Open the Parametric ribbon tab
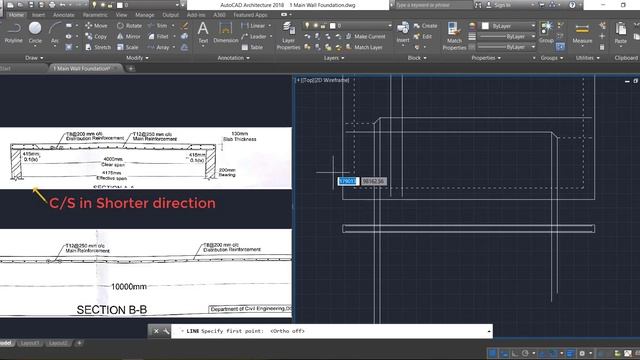Screen dimensions: 640x360 click(95, 15)
